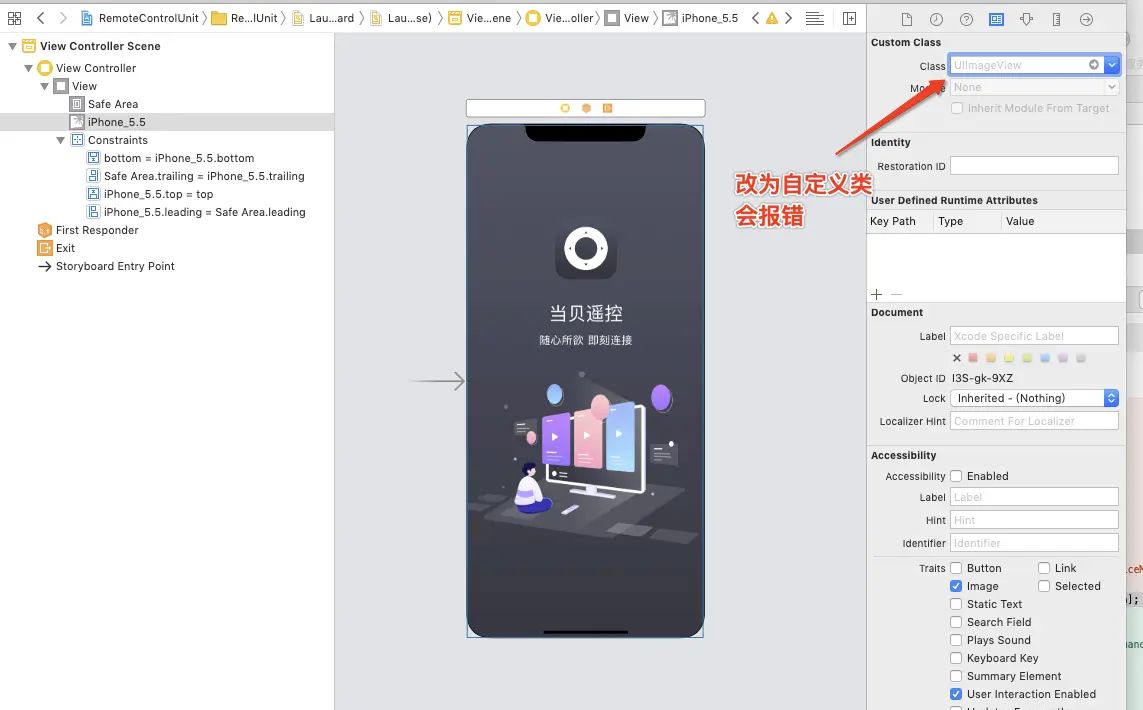Image resolution: width=1143 pixels, height=710 pixels.
Task: Open the Size inspector
Action: pos(1056,18)
